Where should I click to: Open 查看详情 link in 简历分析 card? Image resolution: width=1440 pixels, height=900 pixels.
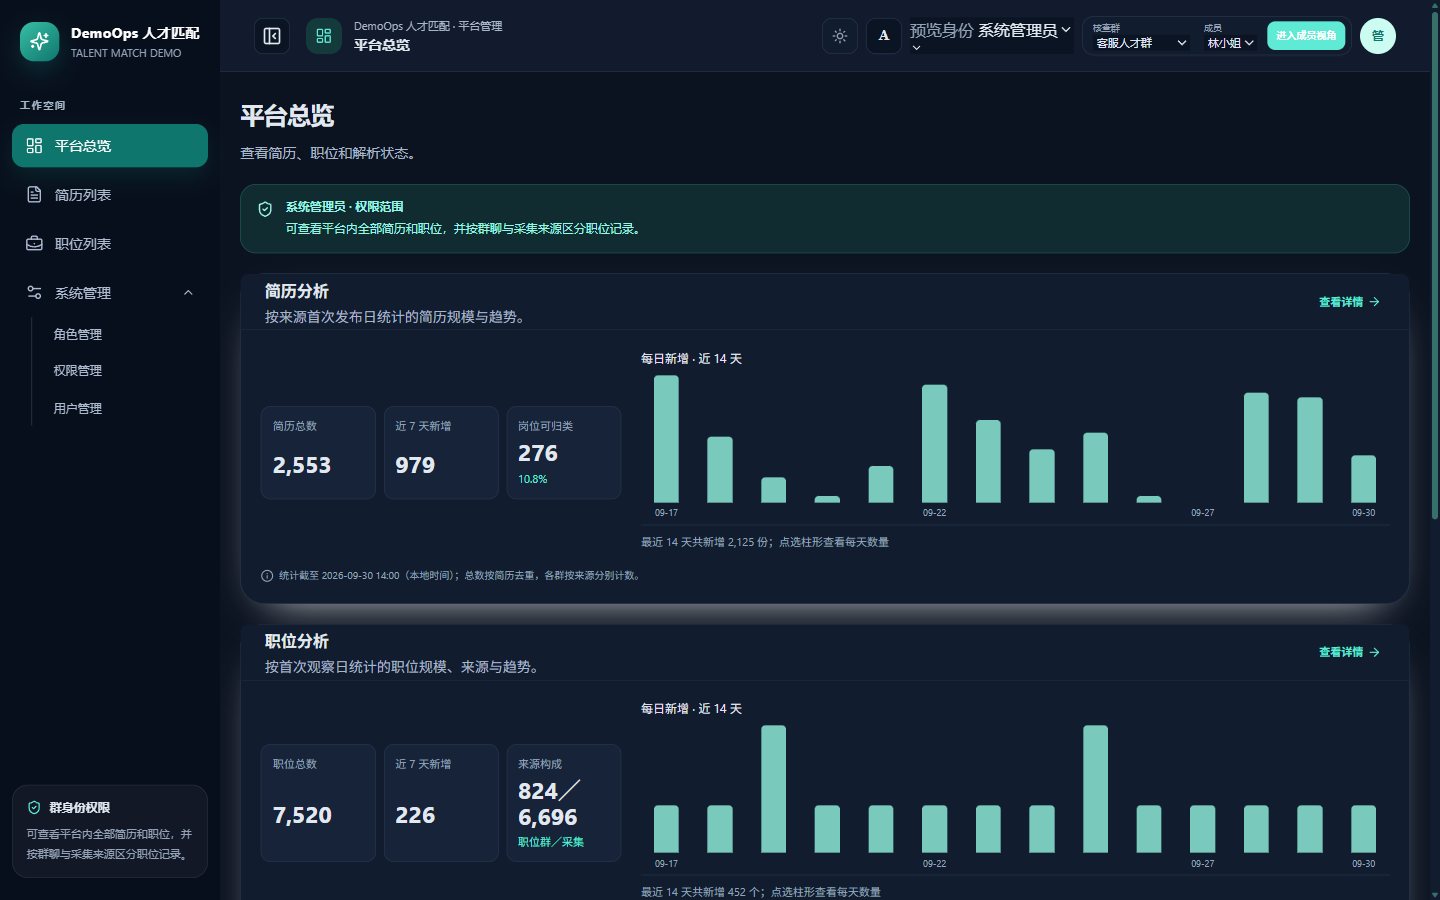[x=1349, y=302]
